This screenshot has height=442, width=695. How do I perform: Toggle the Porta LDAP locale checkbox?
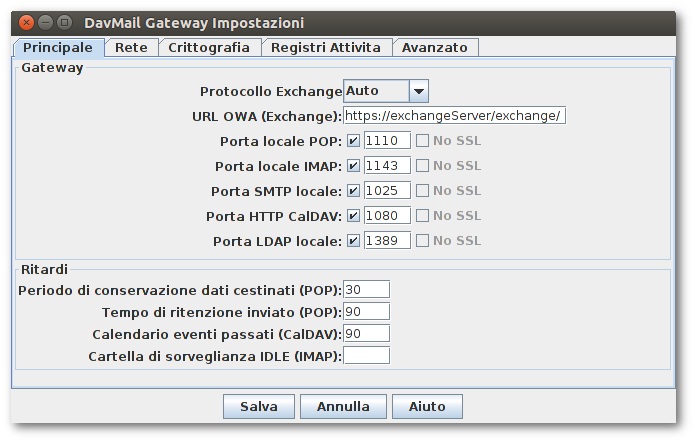pos(354,241)
